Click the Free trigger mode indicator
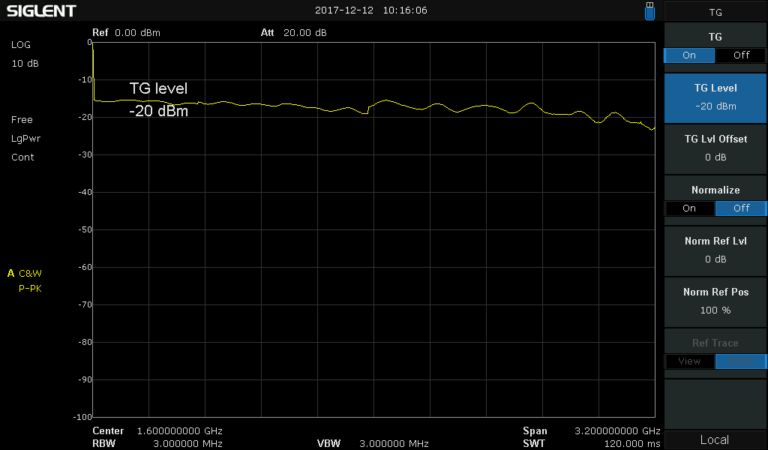 click(x=22, y=119)
